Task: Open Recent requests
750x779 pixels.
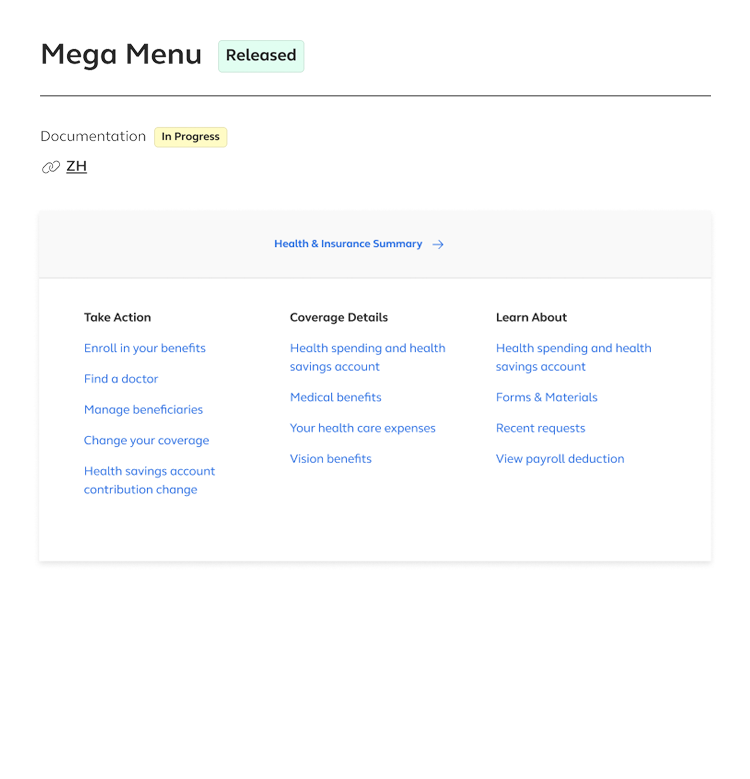Action: (540, 428)
